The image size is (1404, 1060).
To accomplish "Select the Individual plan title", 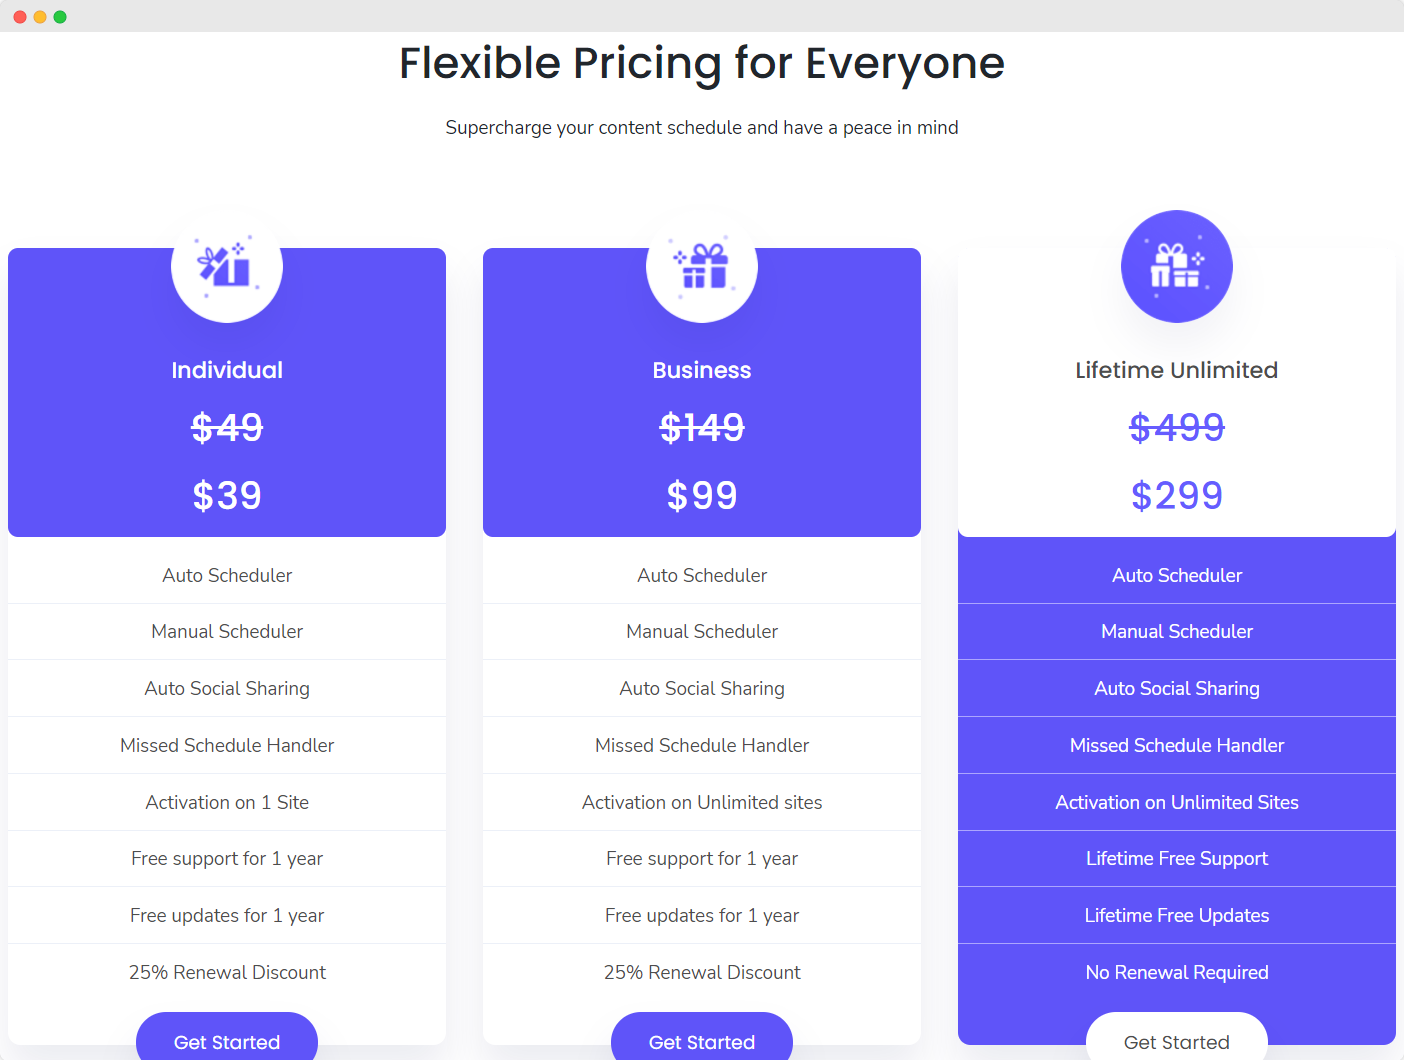I will pos(227,369).
